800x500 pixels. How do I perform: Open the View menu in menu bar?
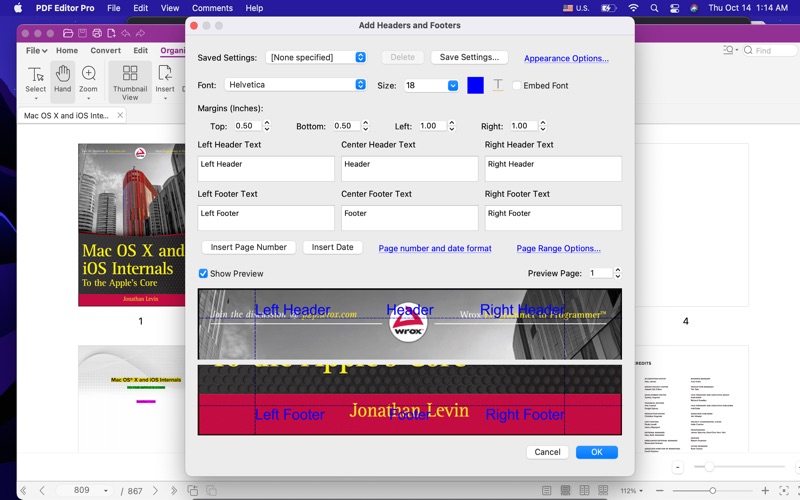pos(170,8)
